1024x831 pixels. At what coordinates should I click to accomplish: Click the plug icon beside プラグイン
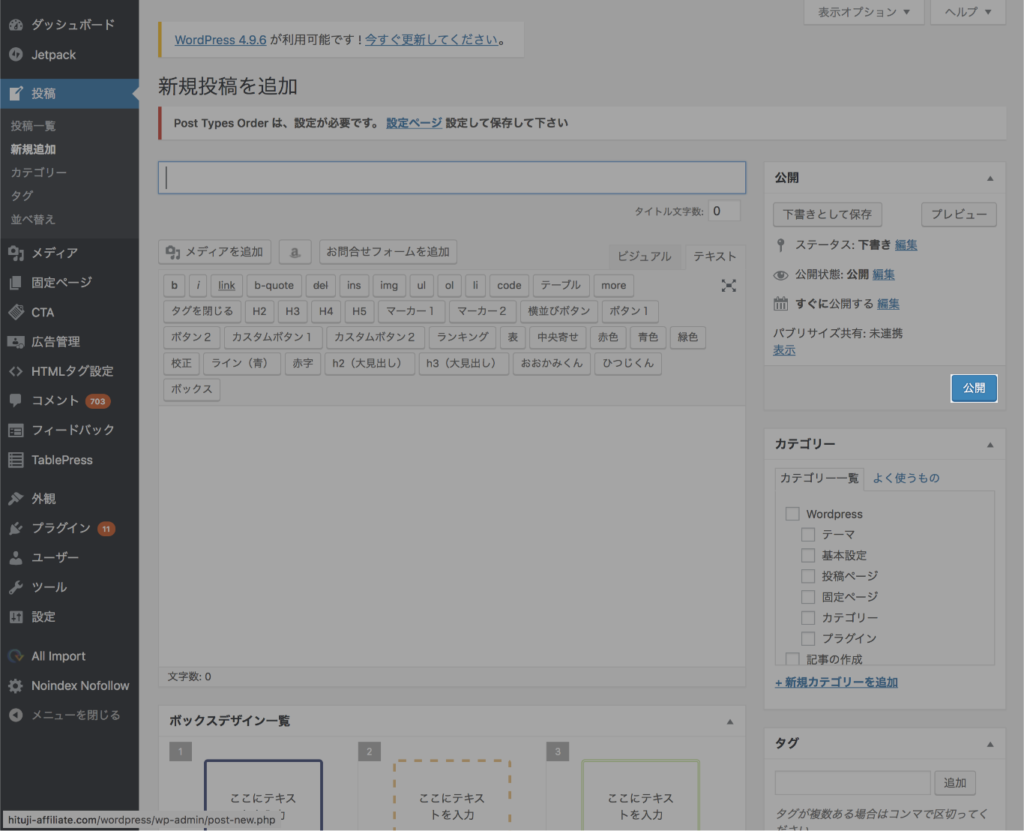(16, 528)
